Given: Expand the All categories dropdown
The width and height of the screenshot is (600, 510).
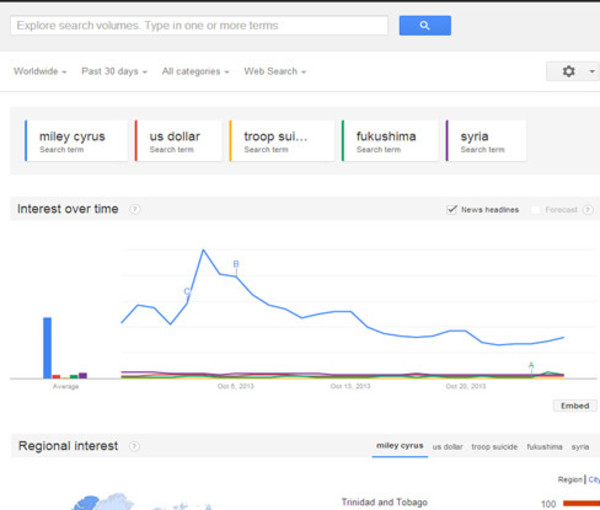Looking at the screenshot, I should 195,72.
